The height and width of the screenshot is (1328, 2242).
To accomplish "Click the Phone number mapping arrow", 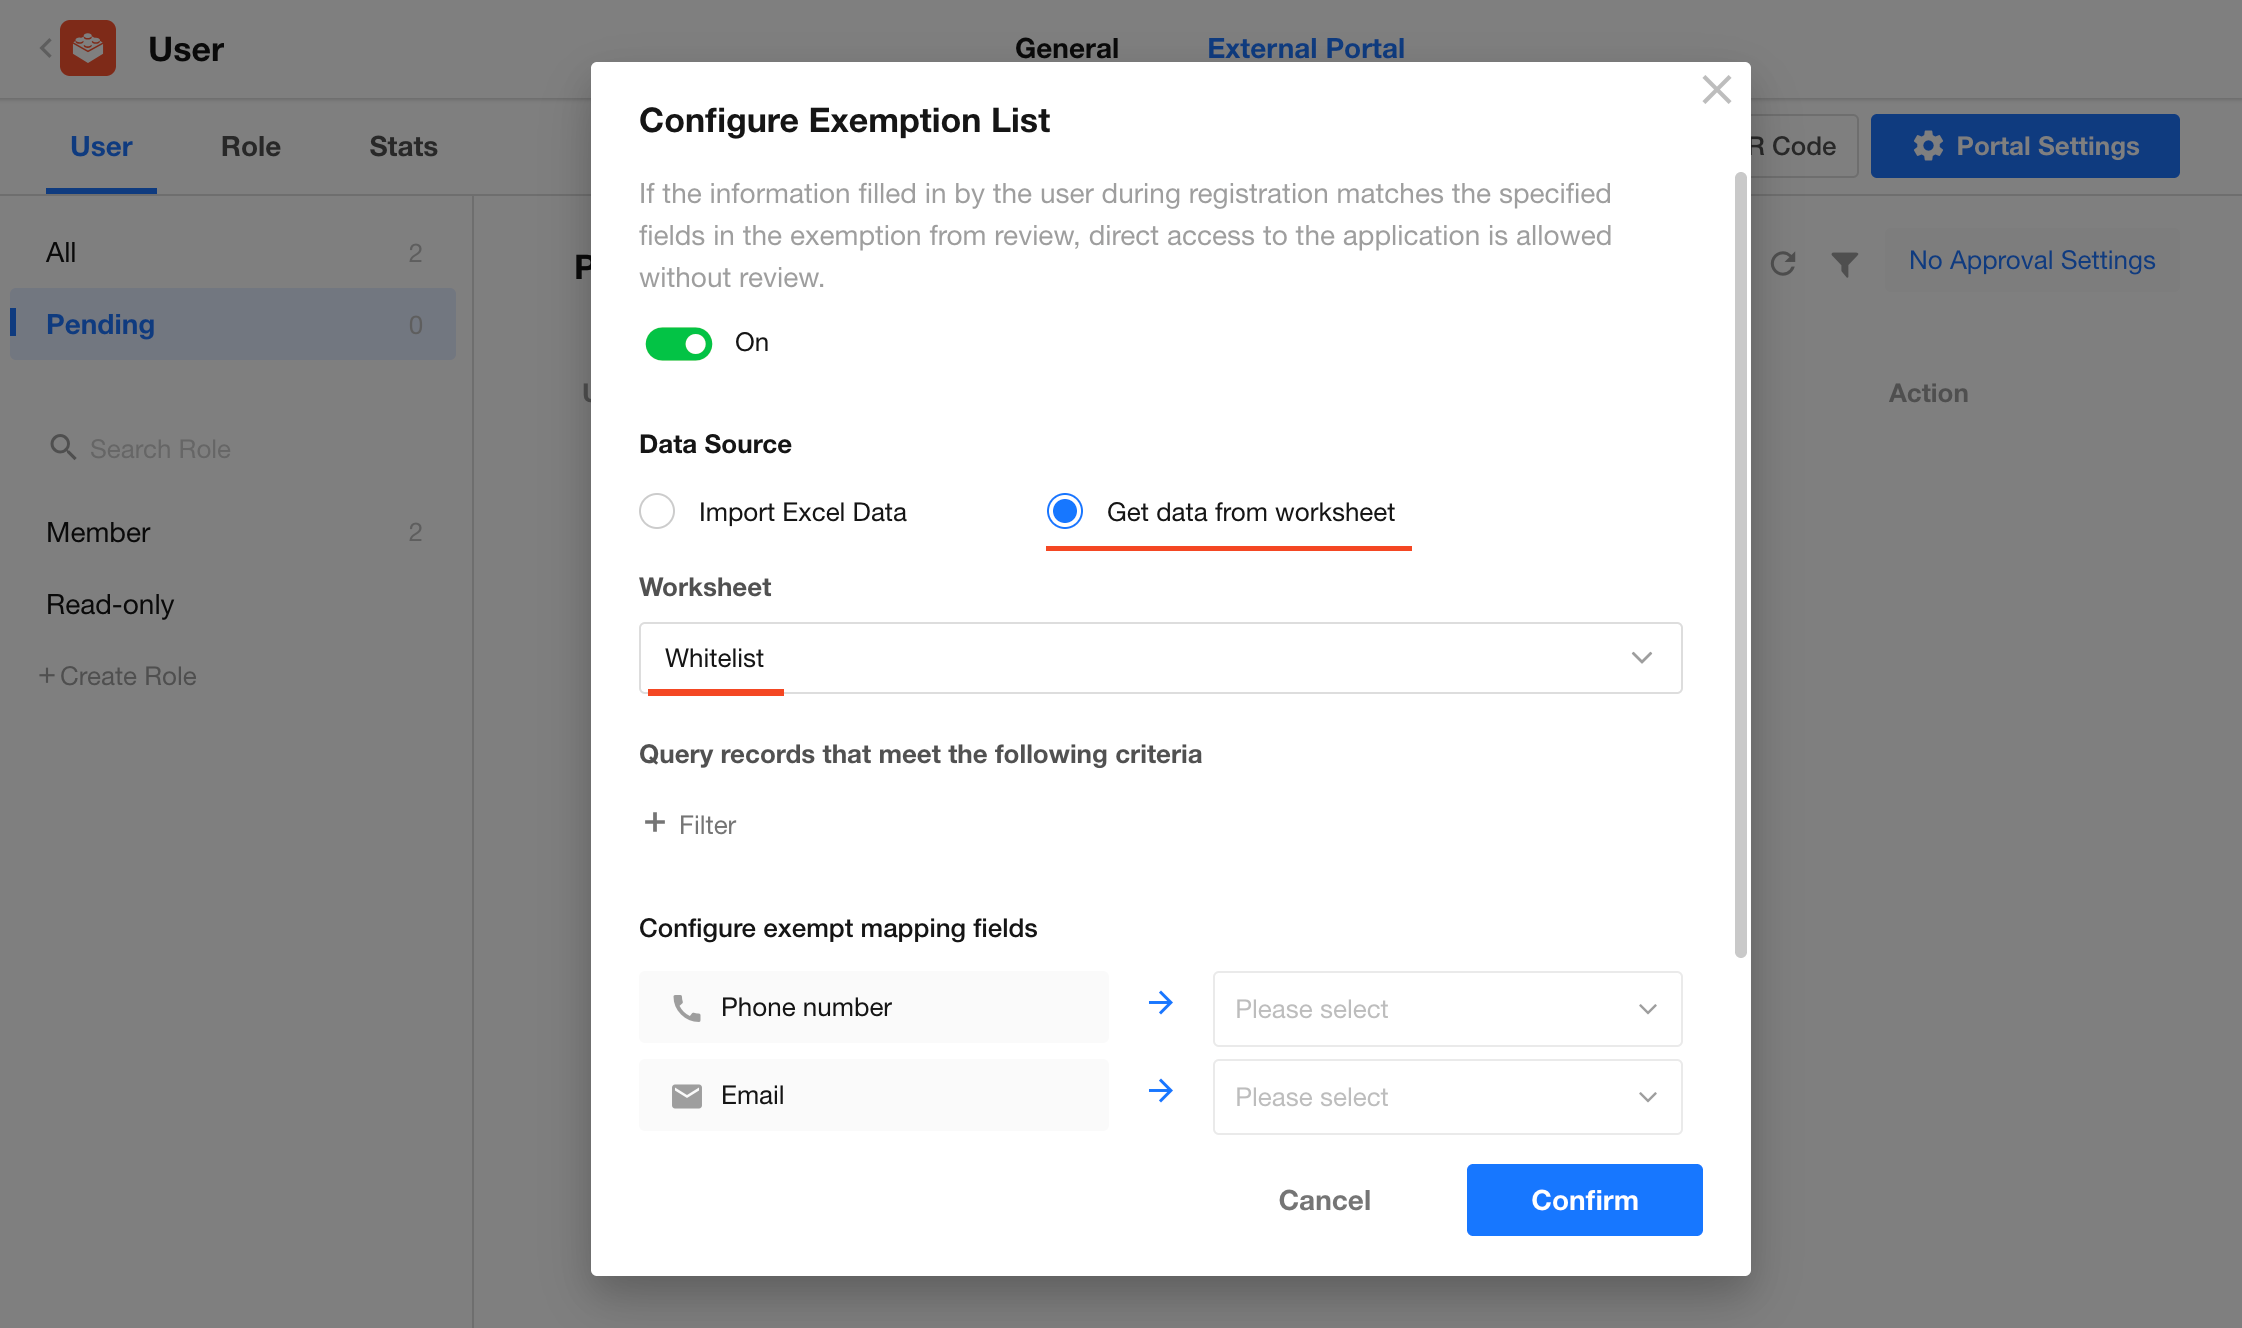I will coord(1160,1003).
